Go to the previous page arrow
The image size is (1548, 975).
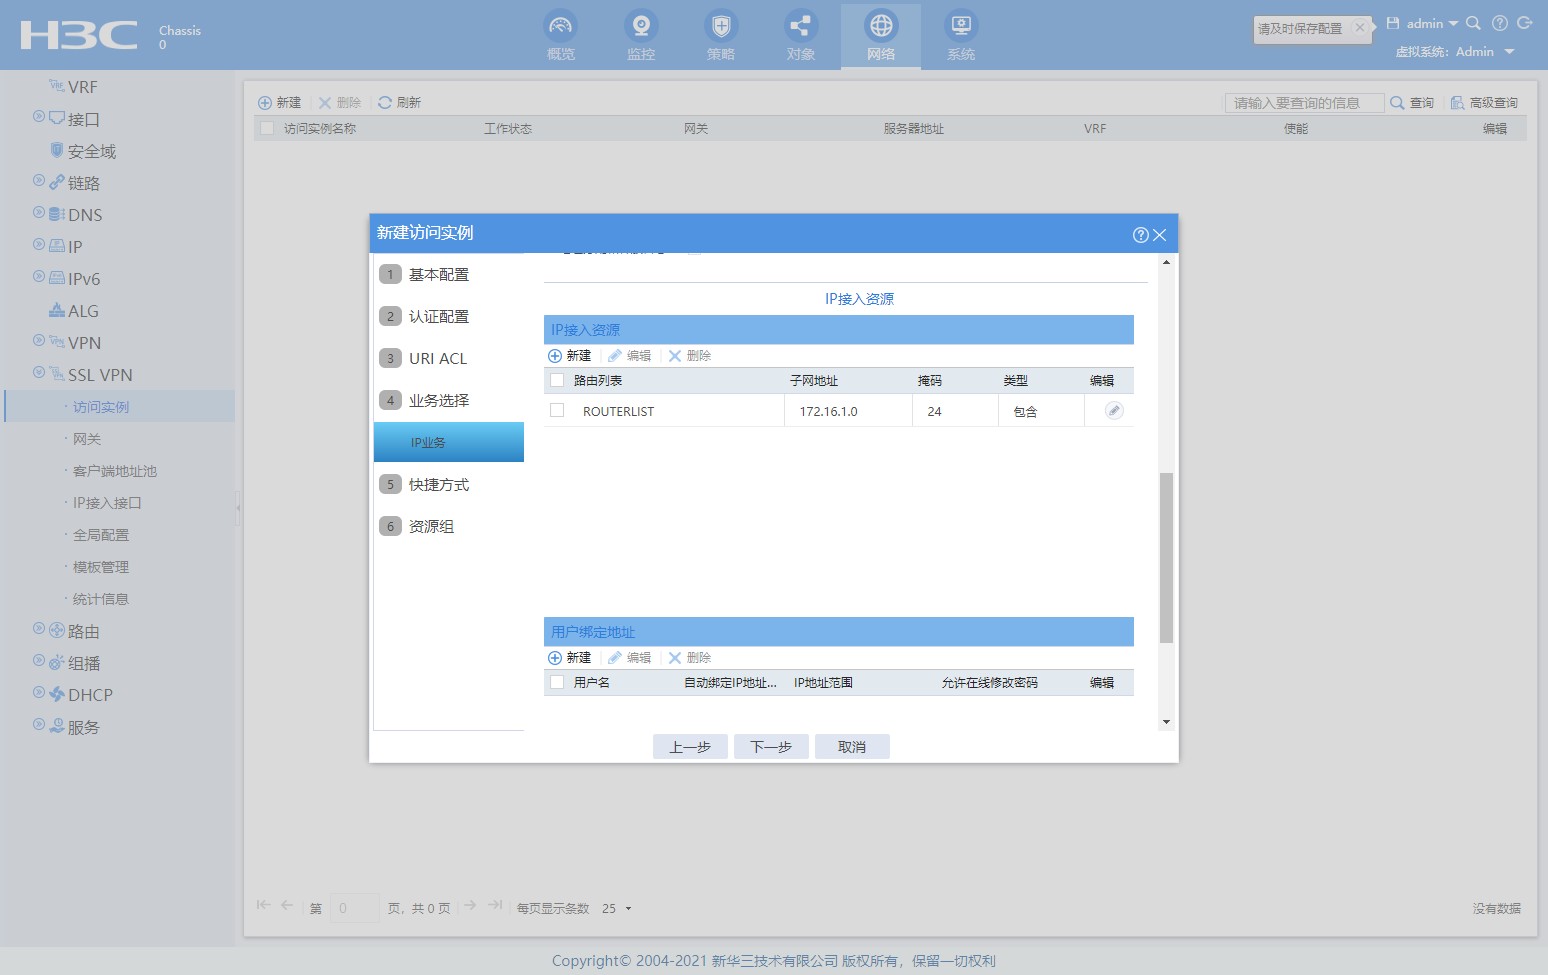[x=287, y=905]
